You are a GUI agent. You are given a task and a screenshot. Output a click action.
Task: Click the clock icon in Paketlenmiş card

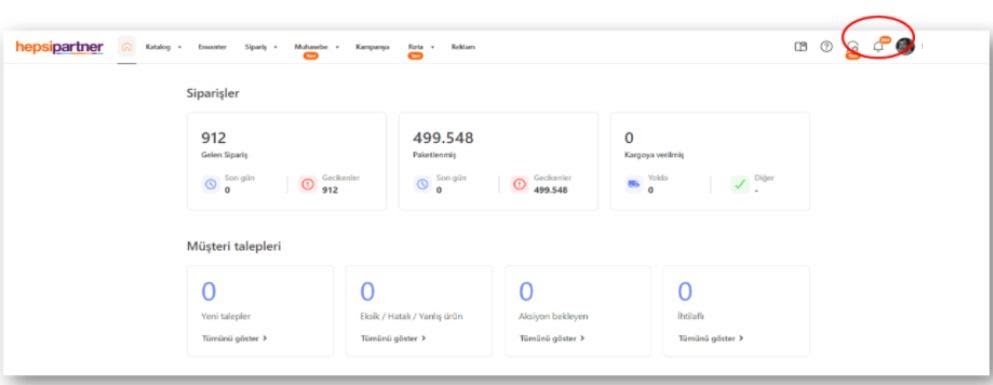pos(422,184)
